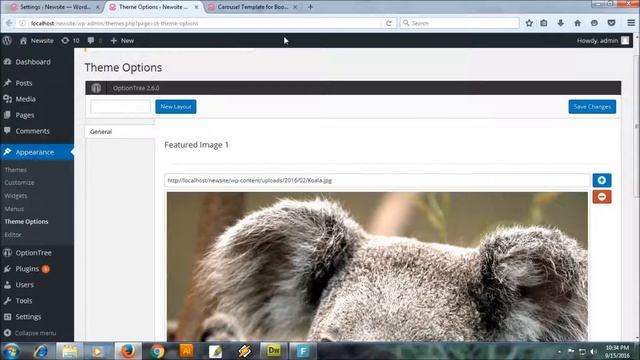
Task: Open Theme Options submenu item
Action: [26, 222]
